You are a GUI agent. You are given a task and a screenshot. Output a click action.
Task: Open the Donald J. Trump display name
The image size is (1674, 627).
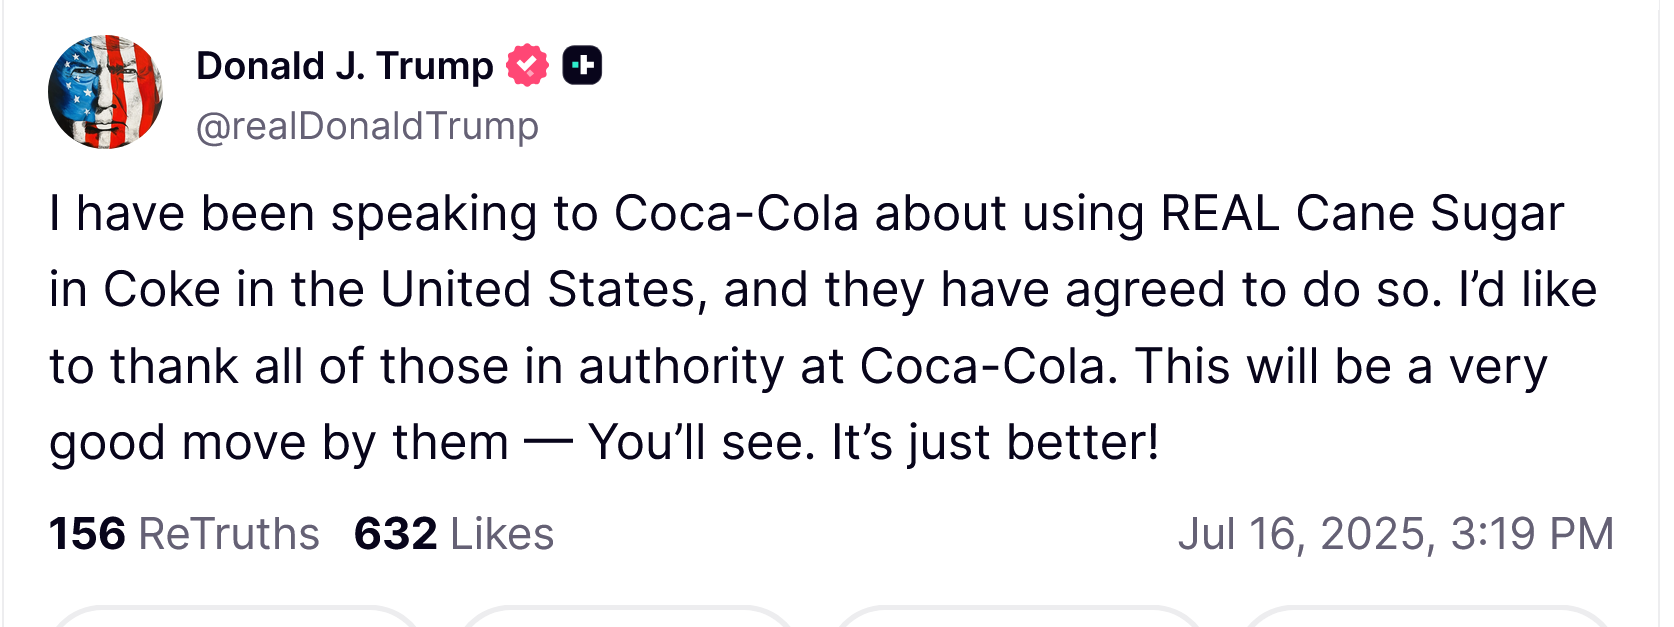(x=344, y=66)
